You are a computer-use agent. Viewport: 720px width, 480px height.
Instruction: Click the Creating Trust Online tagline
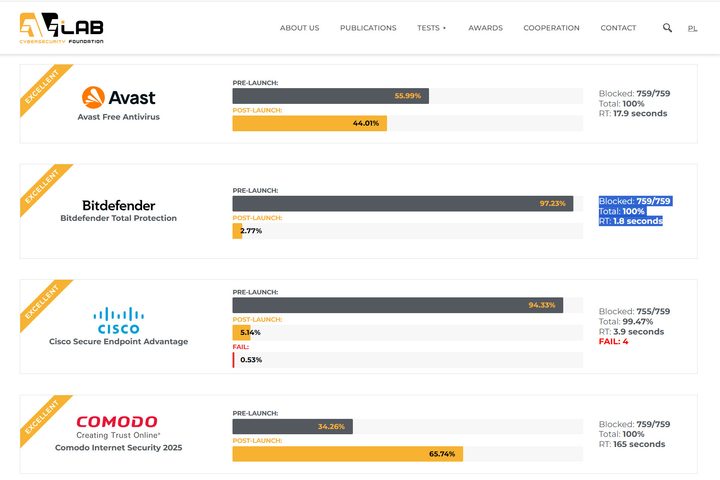coord(118,435)
